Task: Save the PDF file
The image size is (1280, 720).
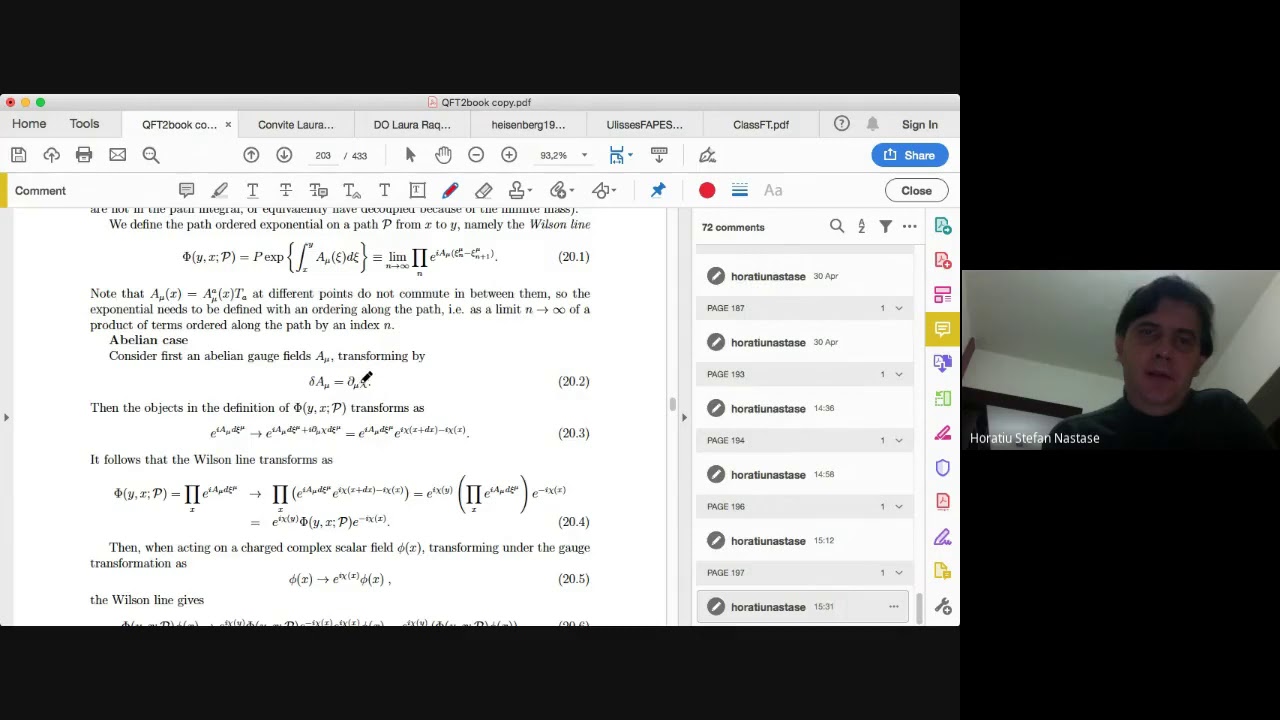Action: (18, 155)
